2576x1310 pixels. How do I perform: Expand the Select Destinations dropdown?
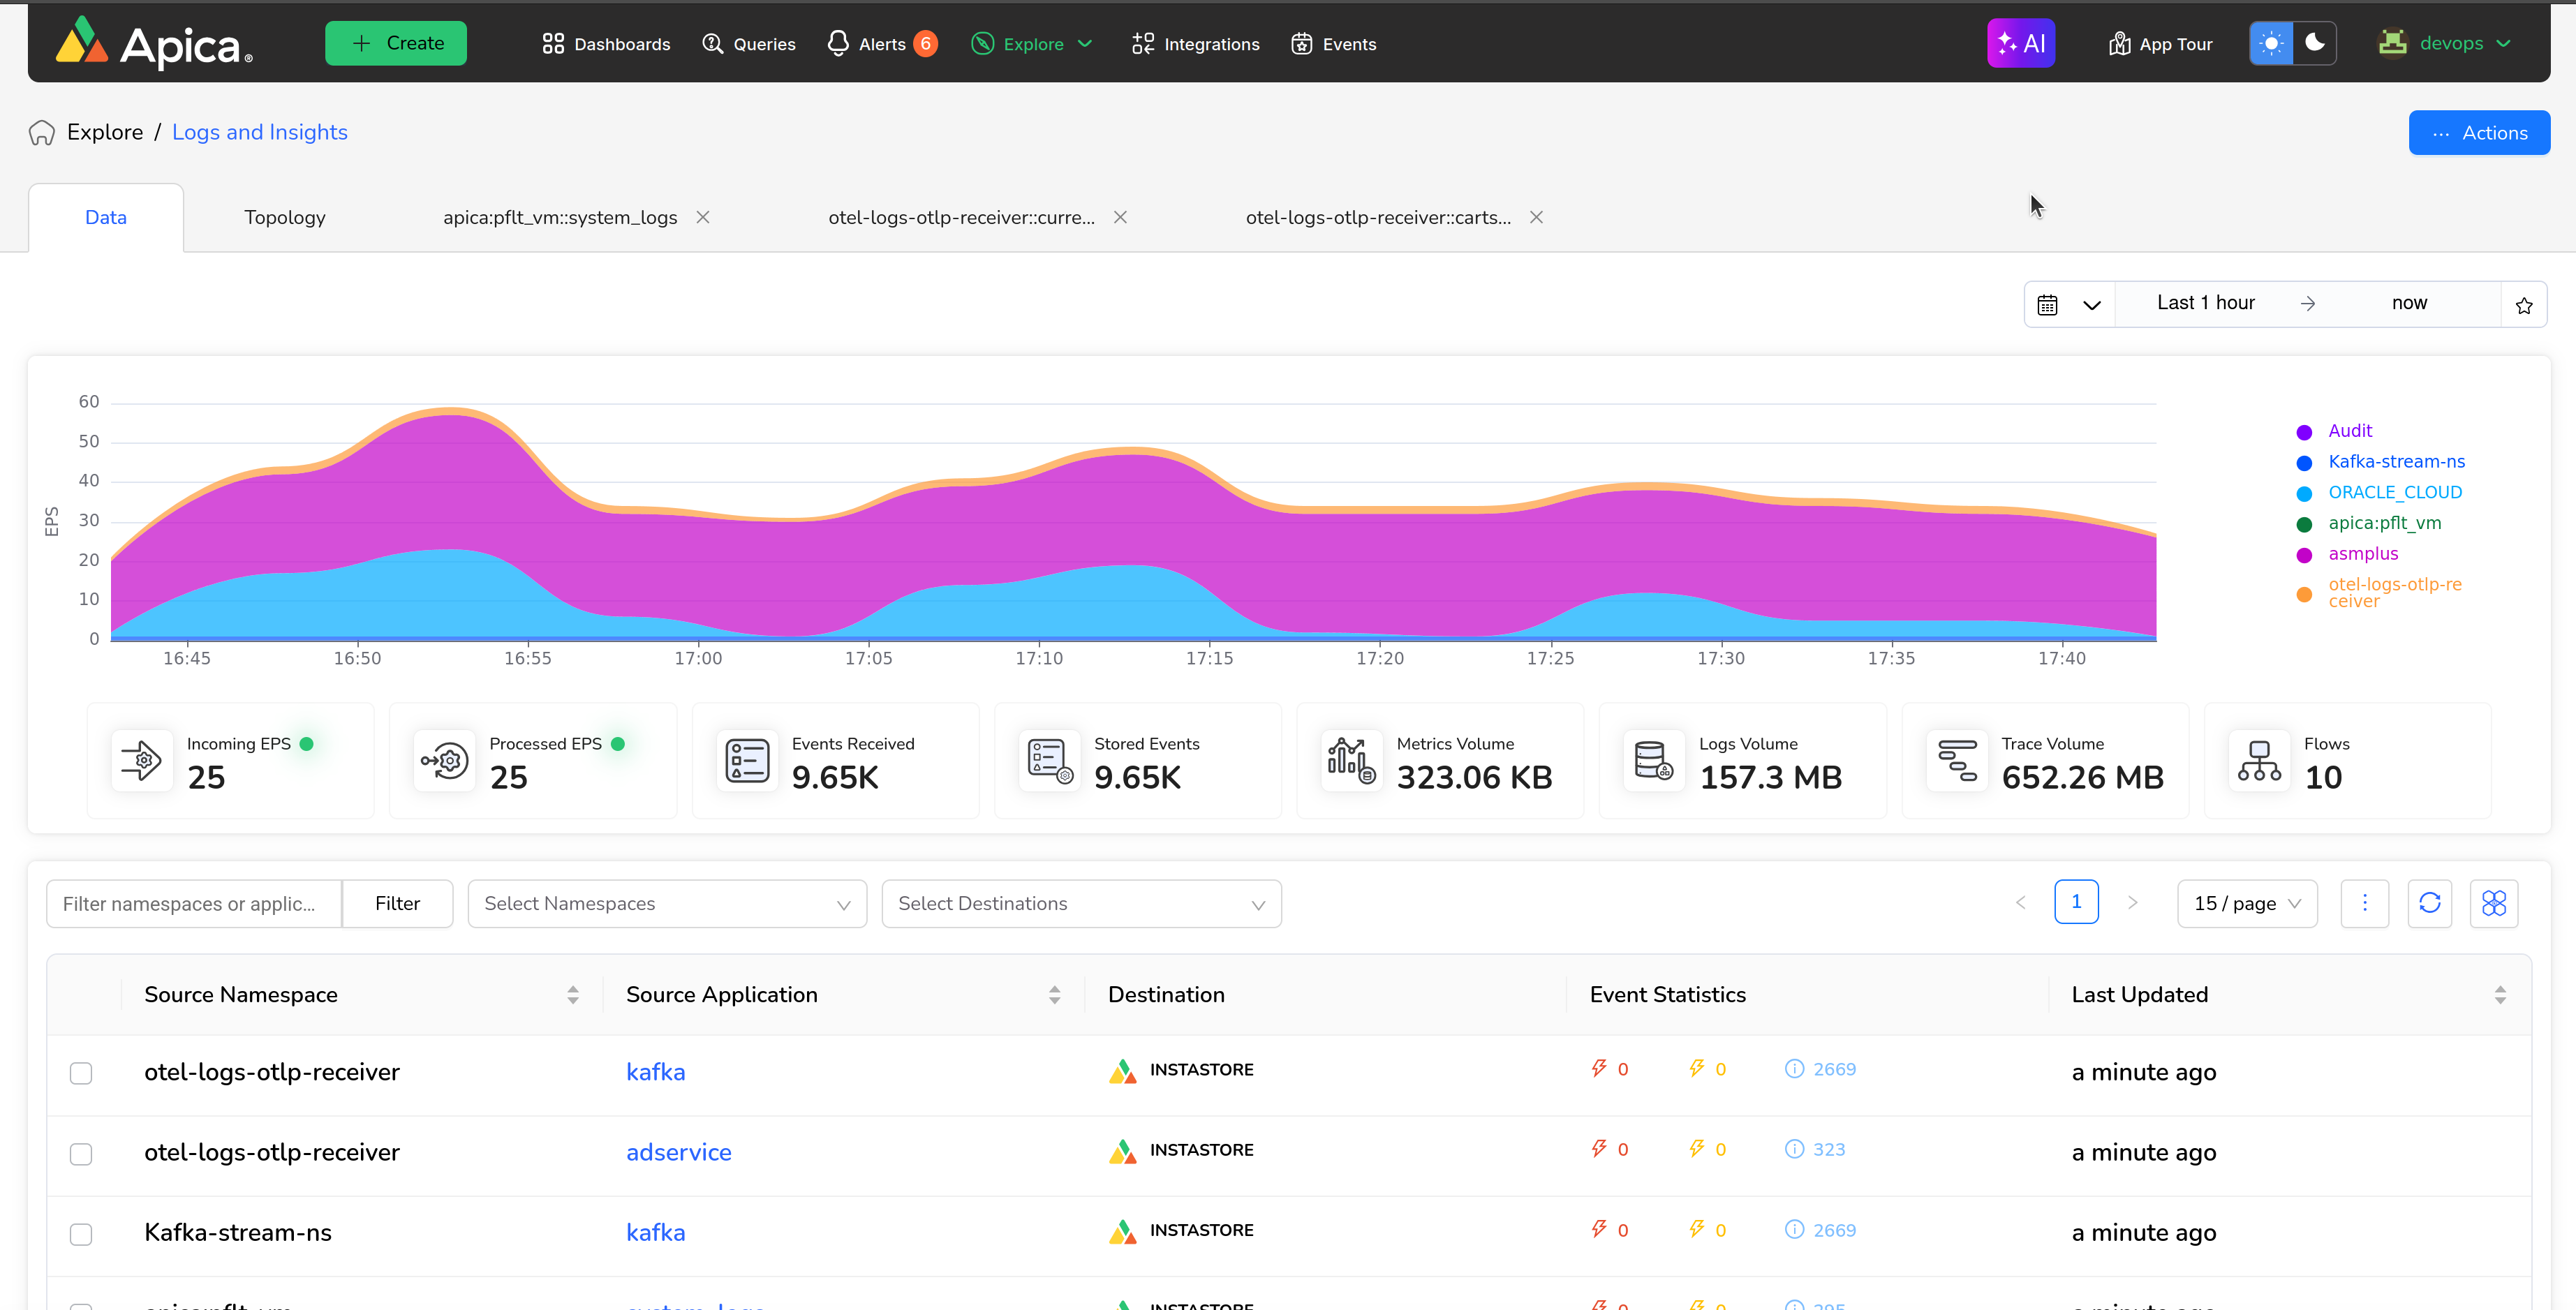coord(1081,903)
